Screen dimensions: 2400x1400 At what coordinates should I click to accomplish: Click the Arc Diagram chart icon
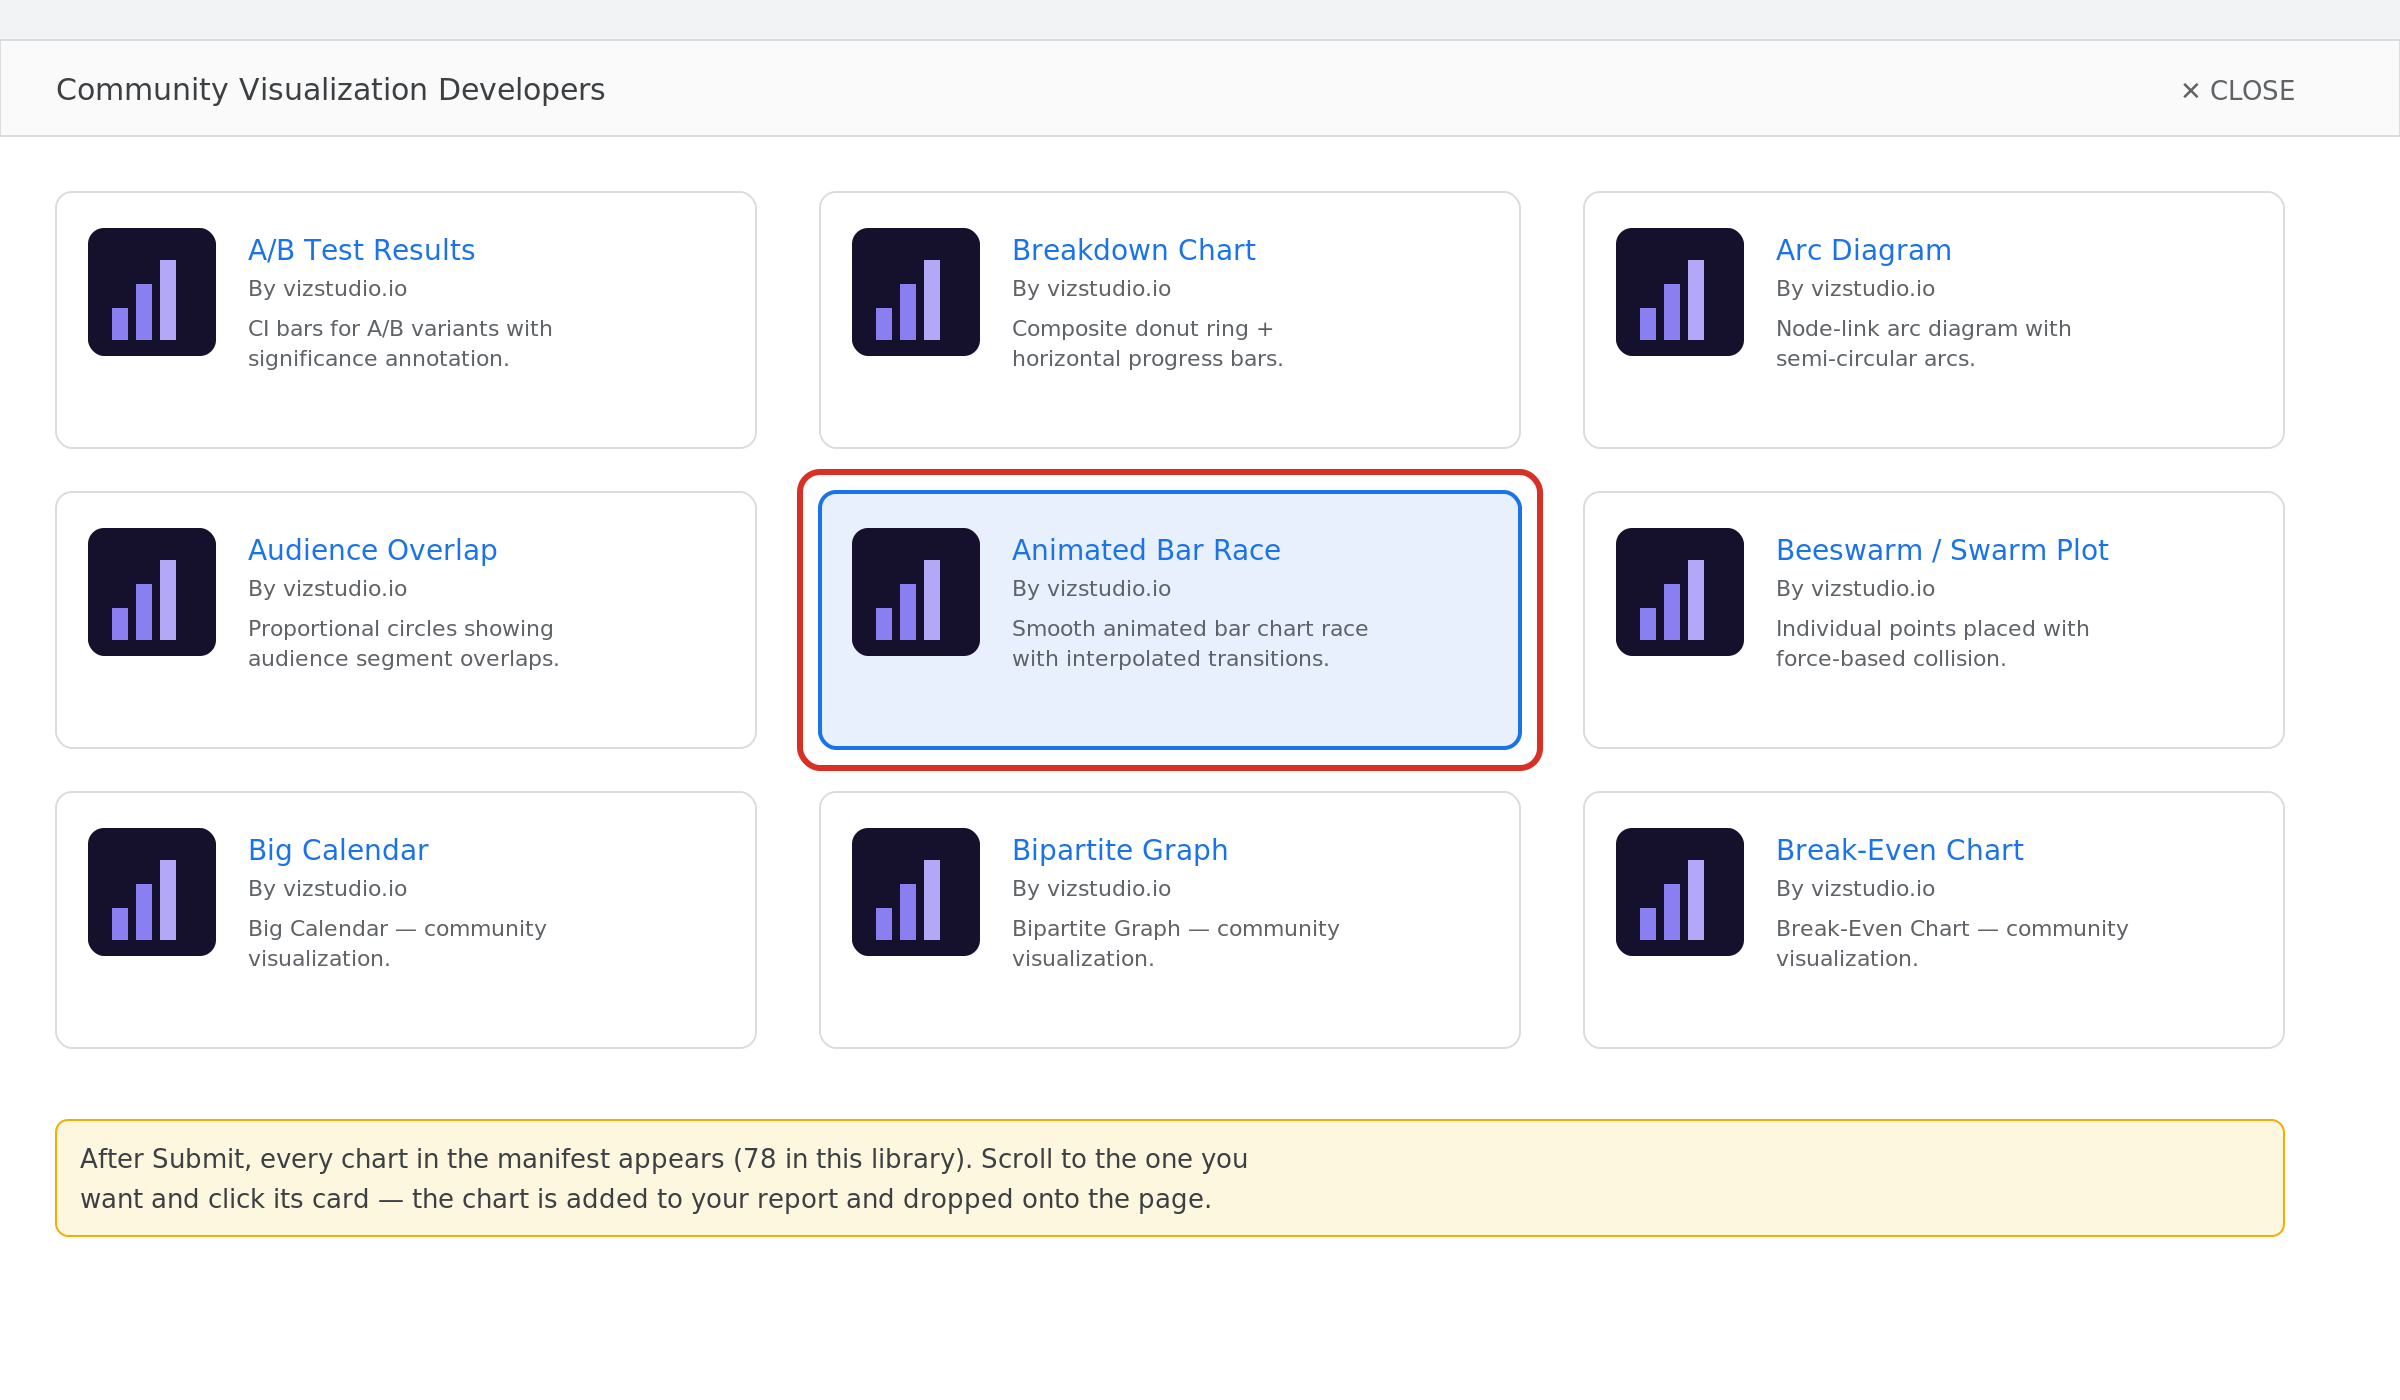click(x=1680, y=292)
